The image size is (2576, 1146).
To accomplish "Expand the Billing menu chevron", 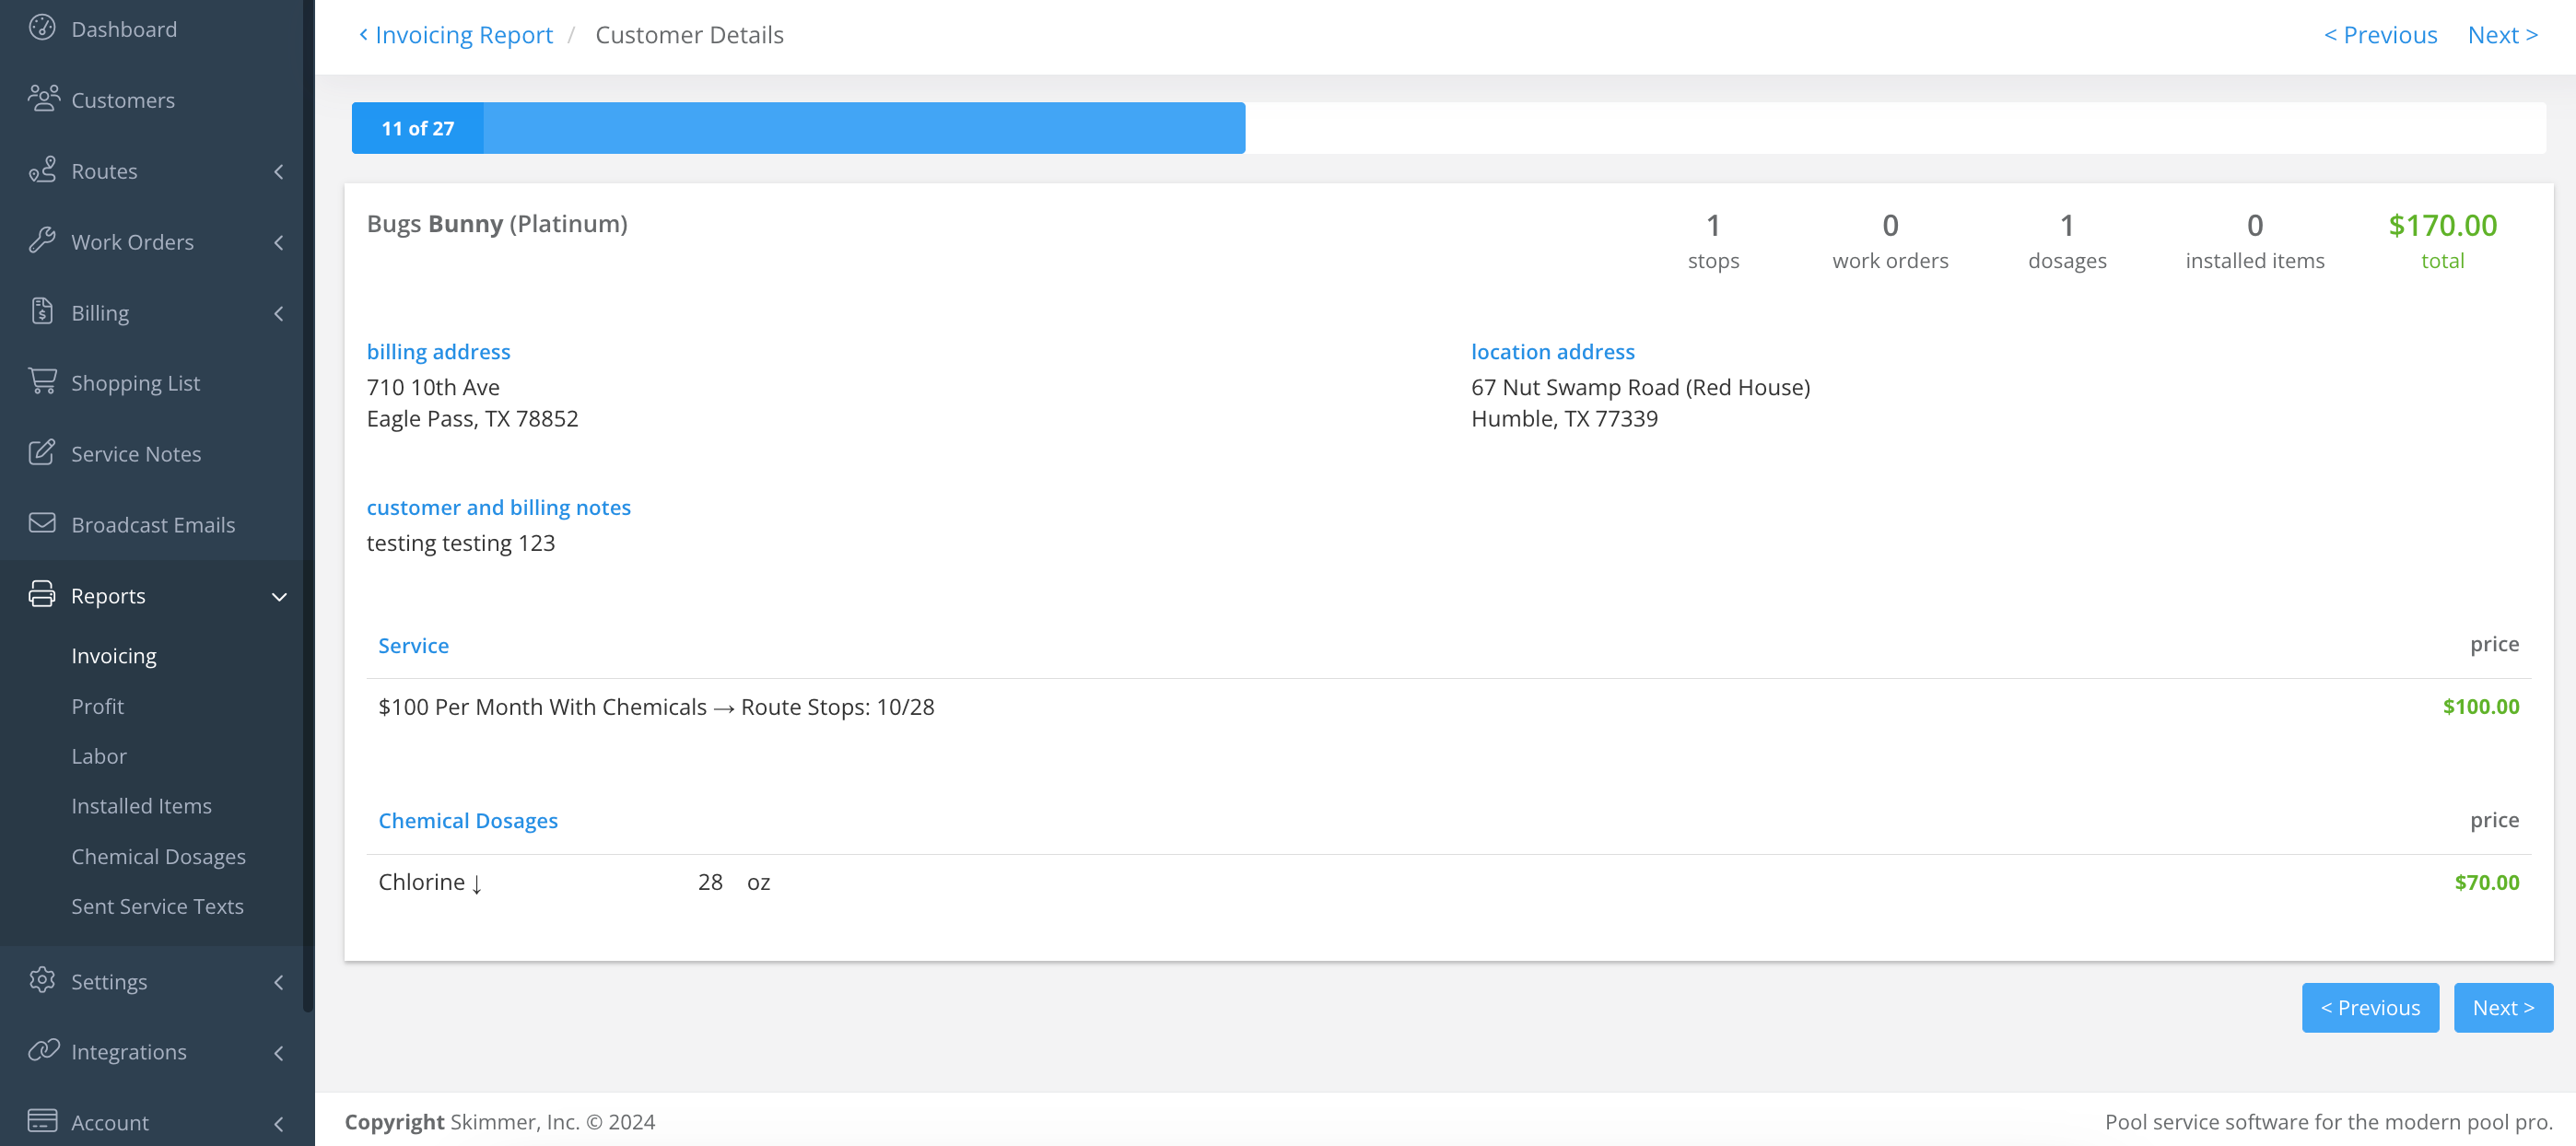I will point(279,313).
